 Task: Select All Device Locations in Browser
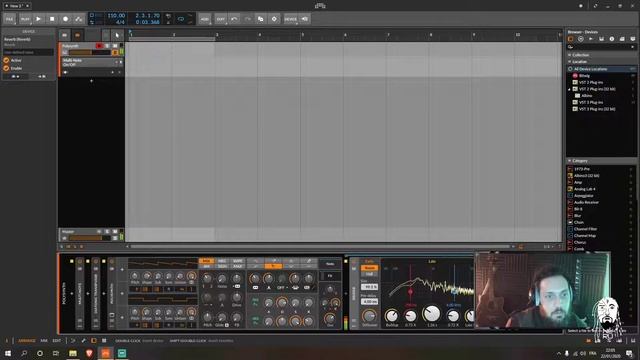pos(601,69)
